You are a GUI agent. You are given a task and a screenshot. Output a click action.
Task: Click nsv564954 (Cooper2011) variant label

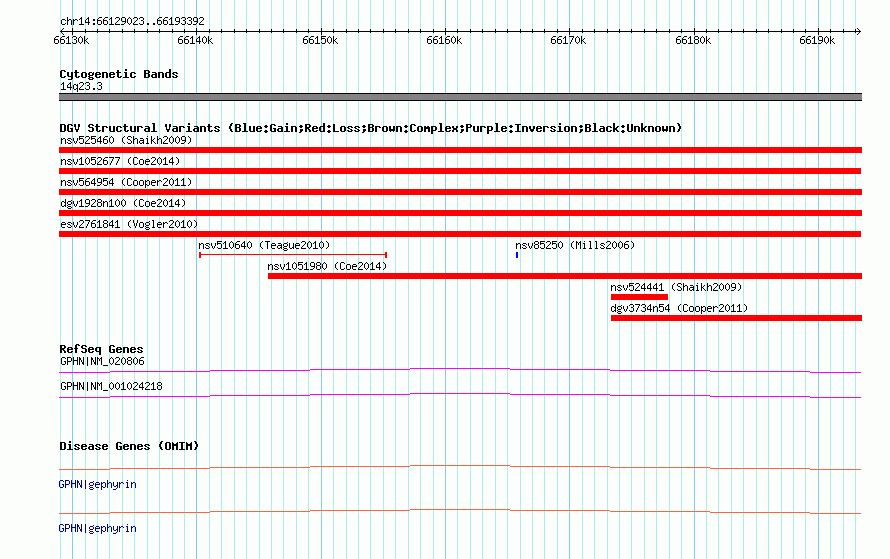[126, 182]
